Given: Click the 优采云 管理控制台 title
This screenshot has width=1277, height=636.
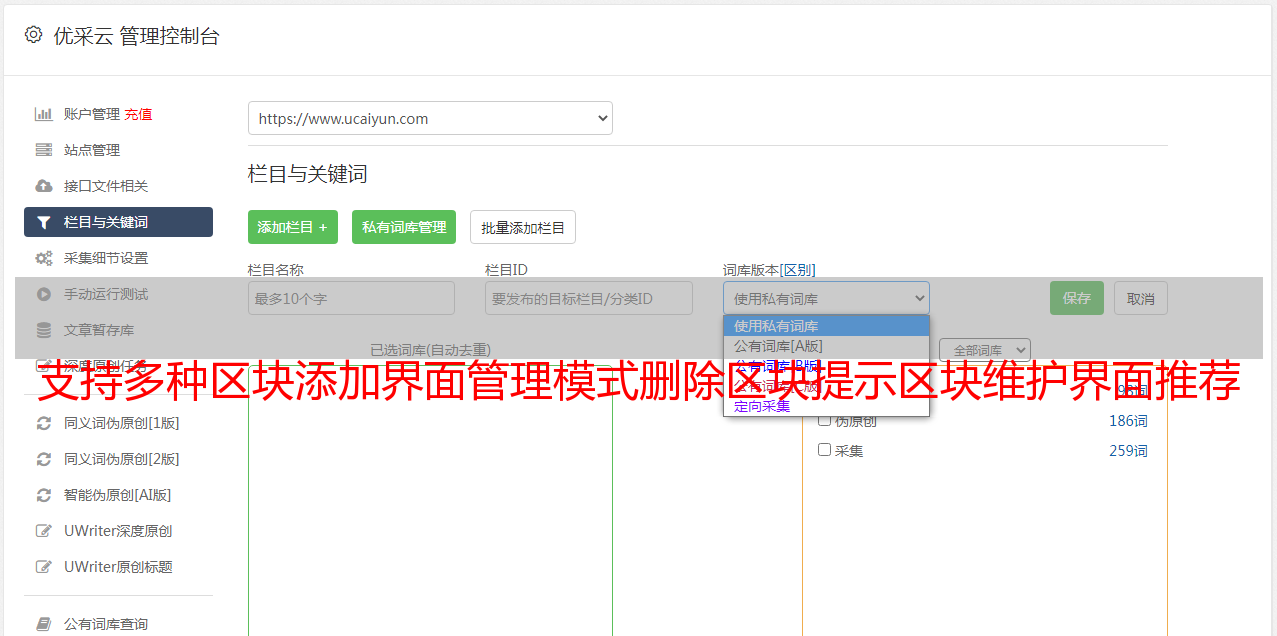Looking at the screenshot, I should click(x=136, y=36).
